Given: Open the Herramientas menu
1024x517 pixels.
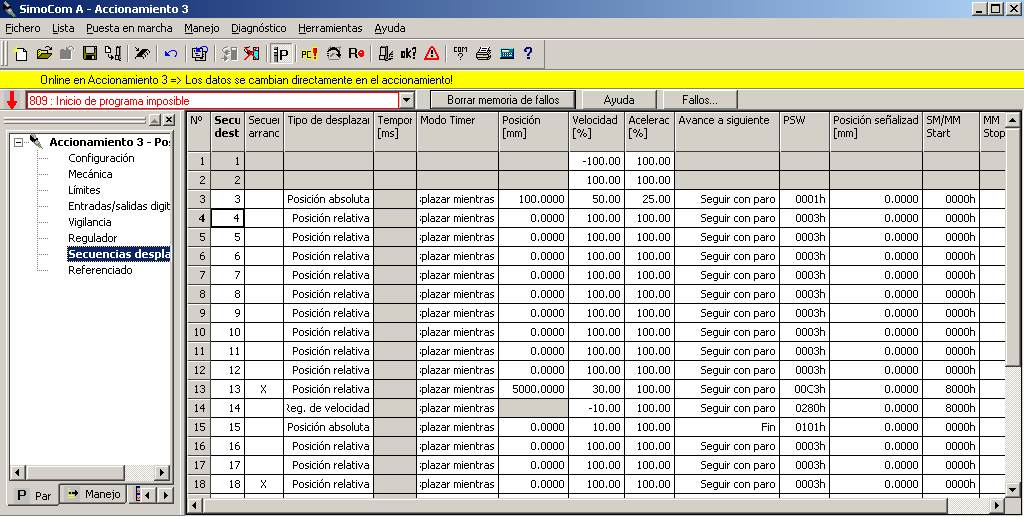Looking at the screenshot, I should pos(330,28).
